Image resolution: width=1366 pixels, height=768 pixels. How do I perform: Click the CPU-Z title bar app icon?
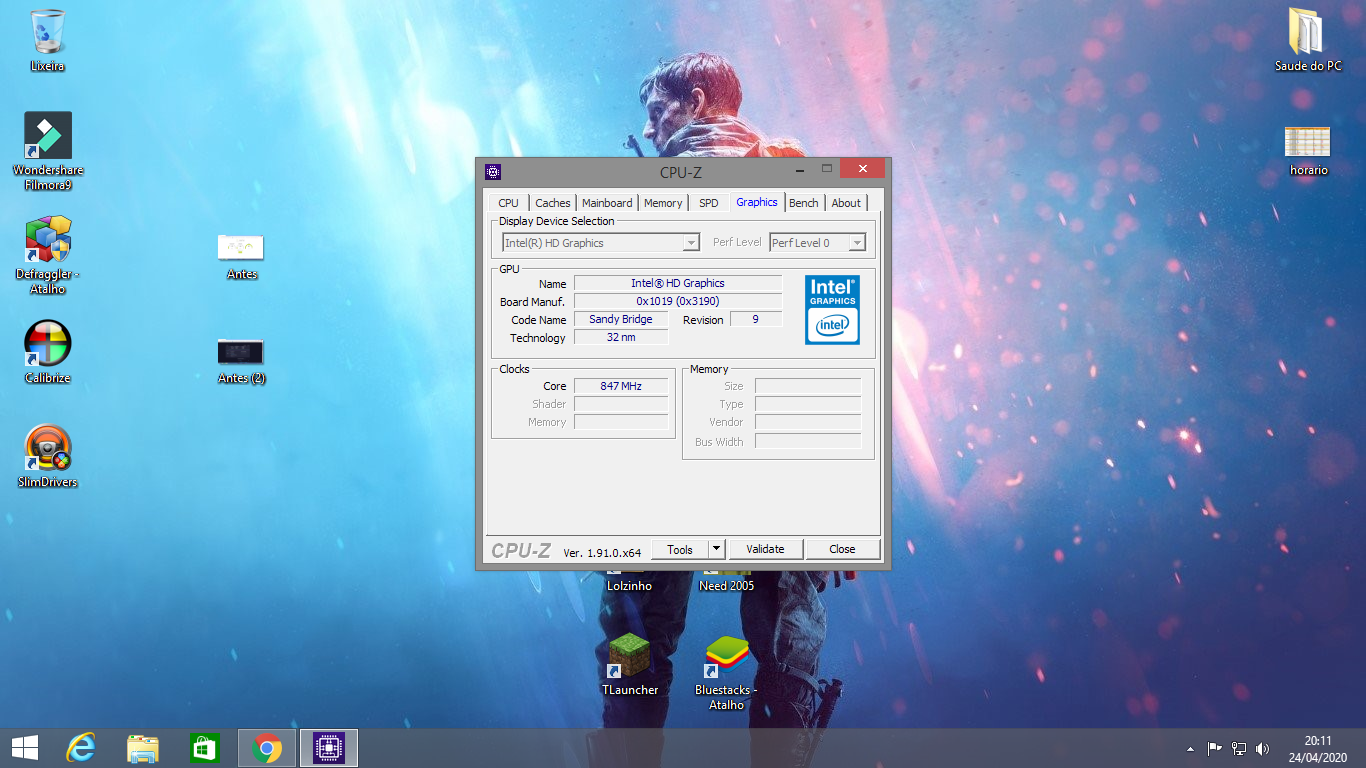pos(492,172)
